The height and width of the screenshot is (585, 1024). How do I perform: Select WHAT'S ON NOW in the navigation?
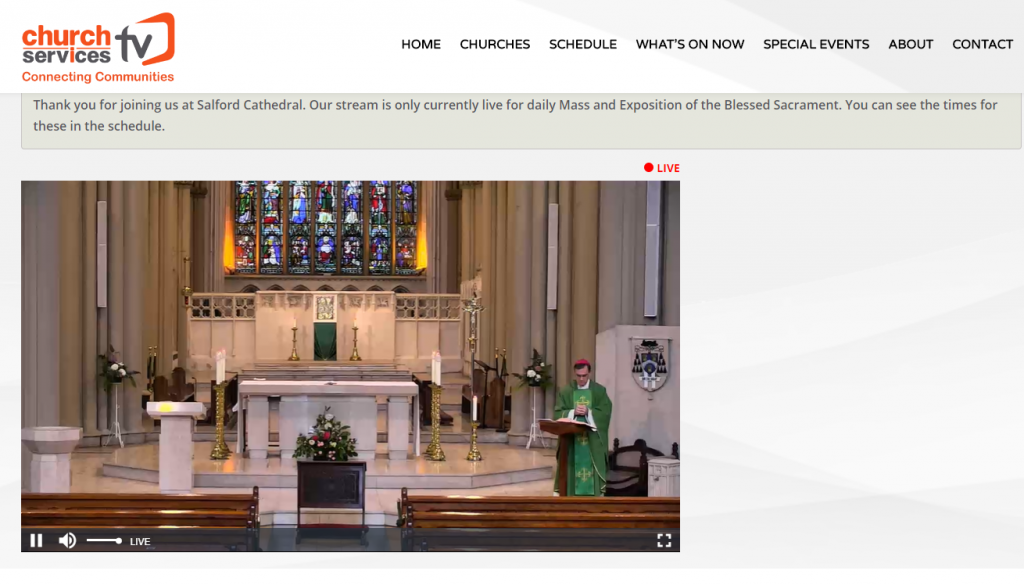(690, 44)
